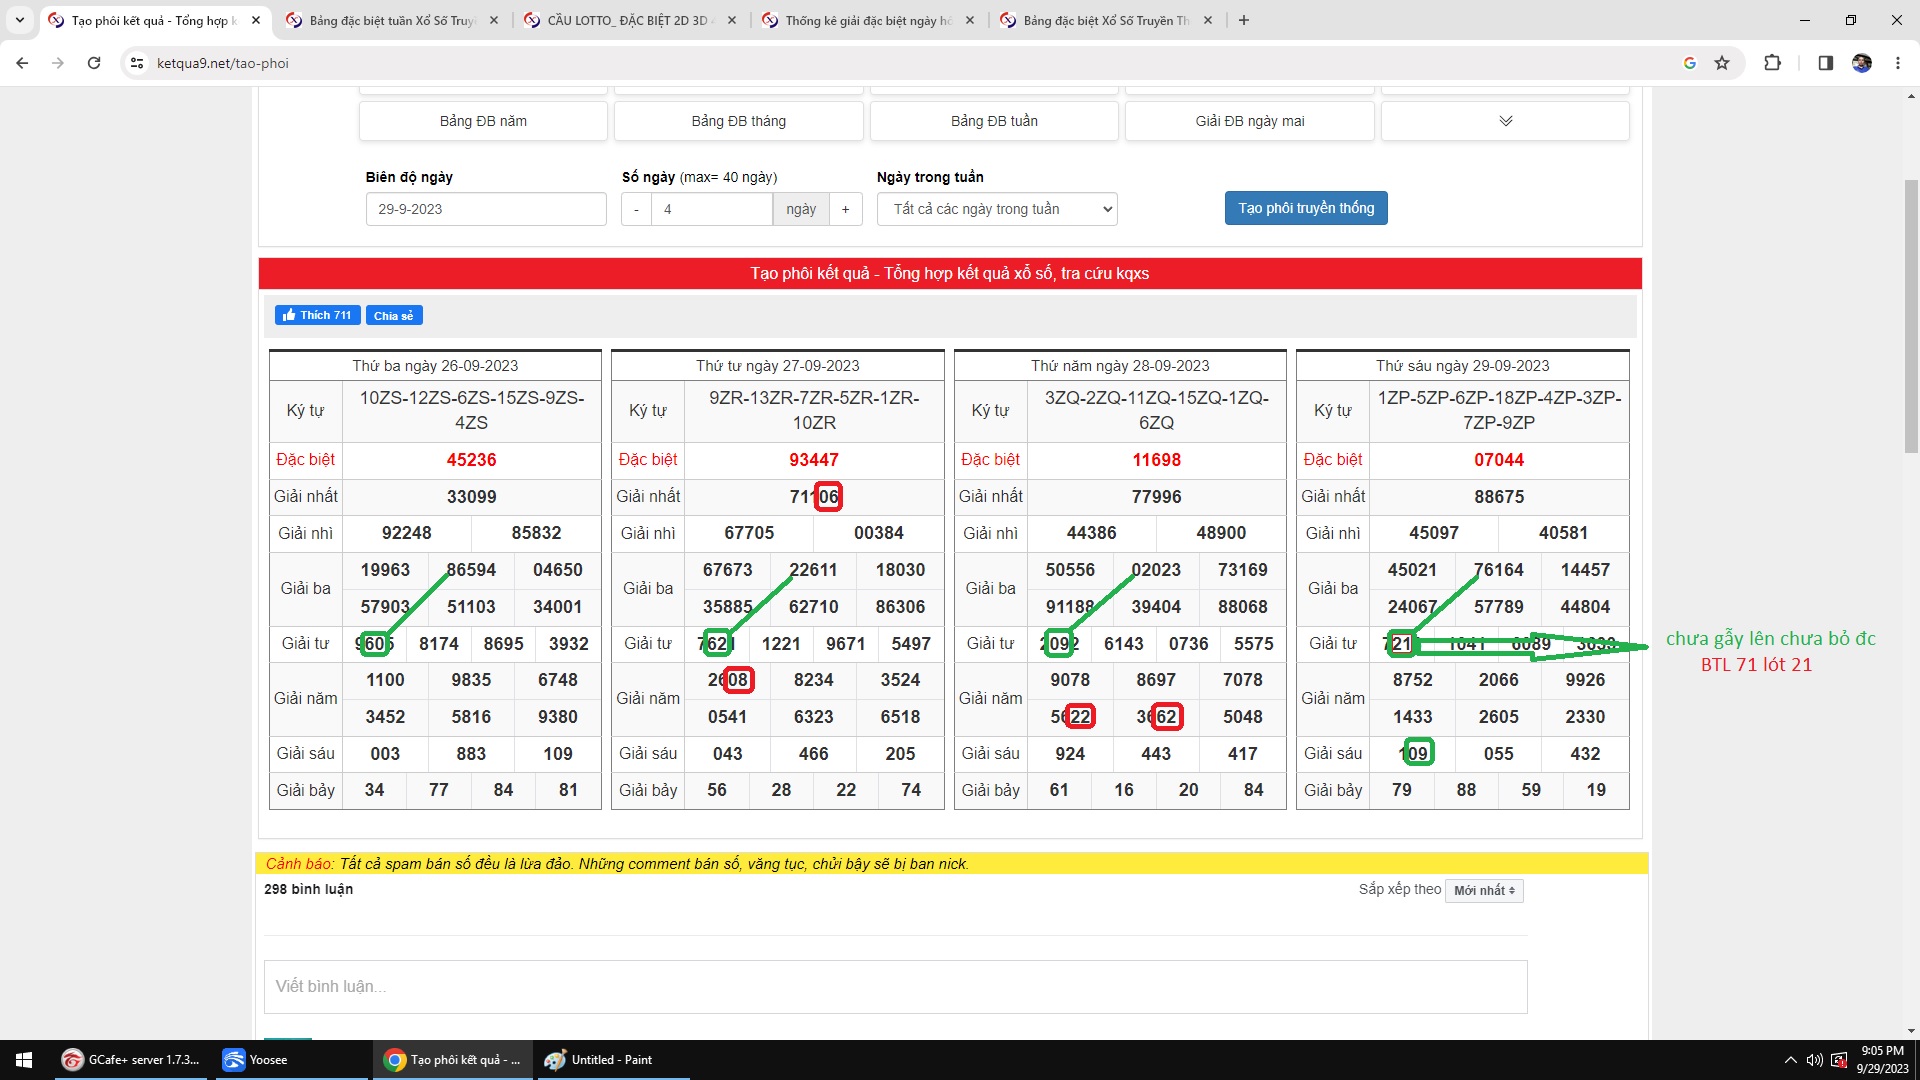
Task: Open Chrome side panel icon
Action: coord(1825,63)
